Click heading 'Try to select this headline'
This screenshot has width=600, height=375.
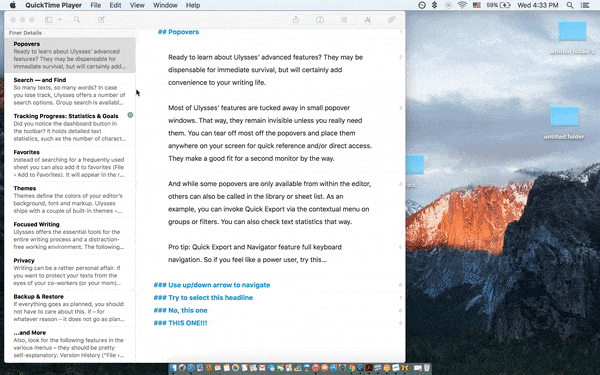[x=203, y=297]
